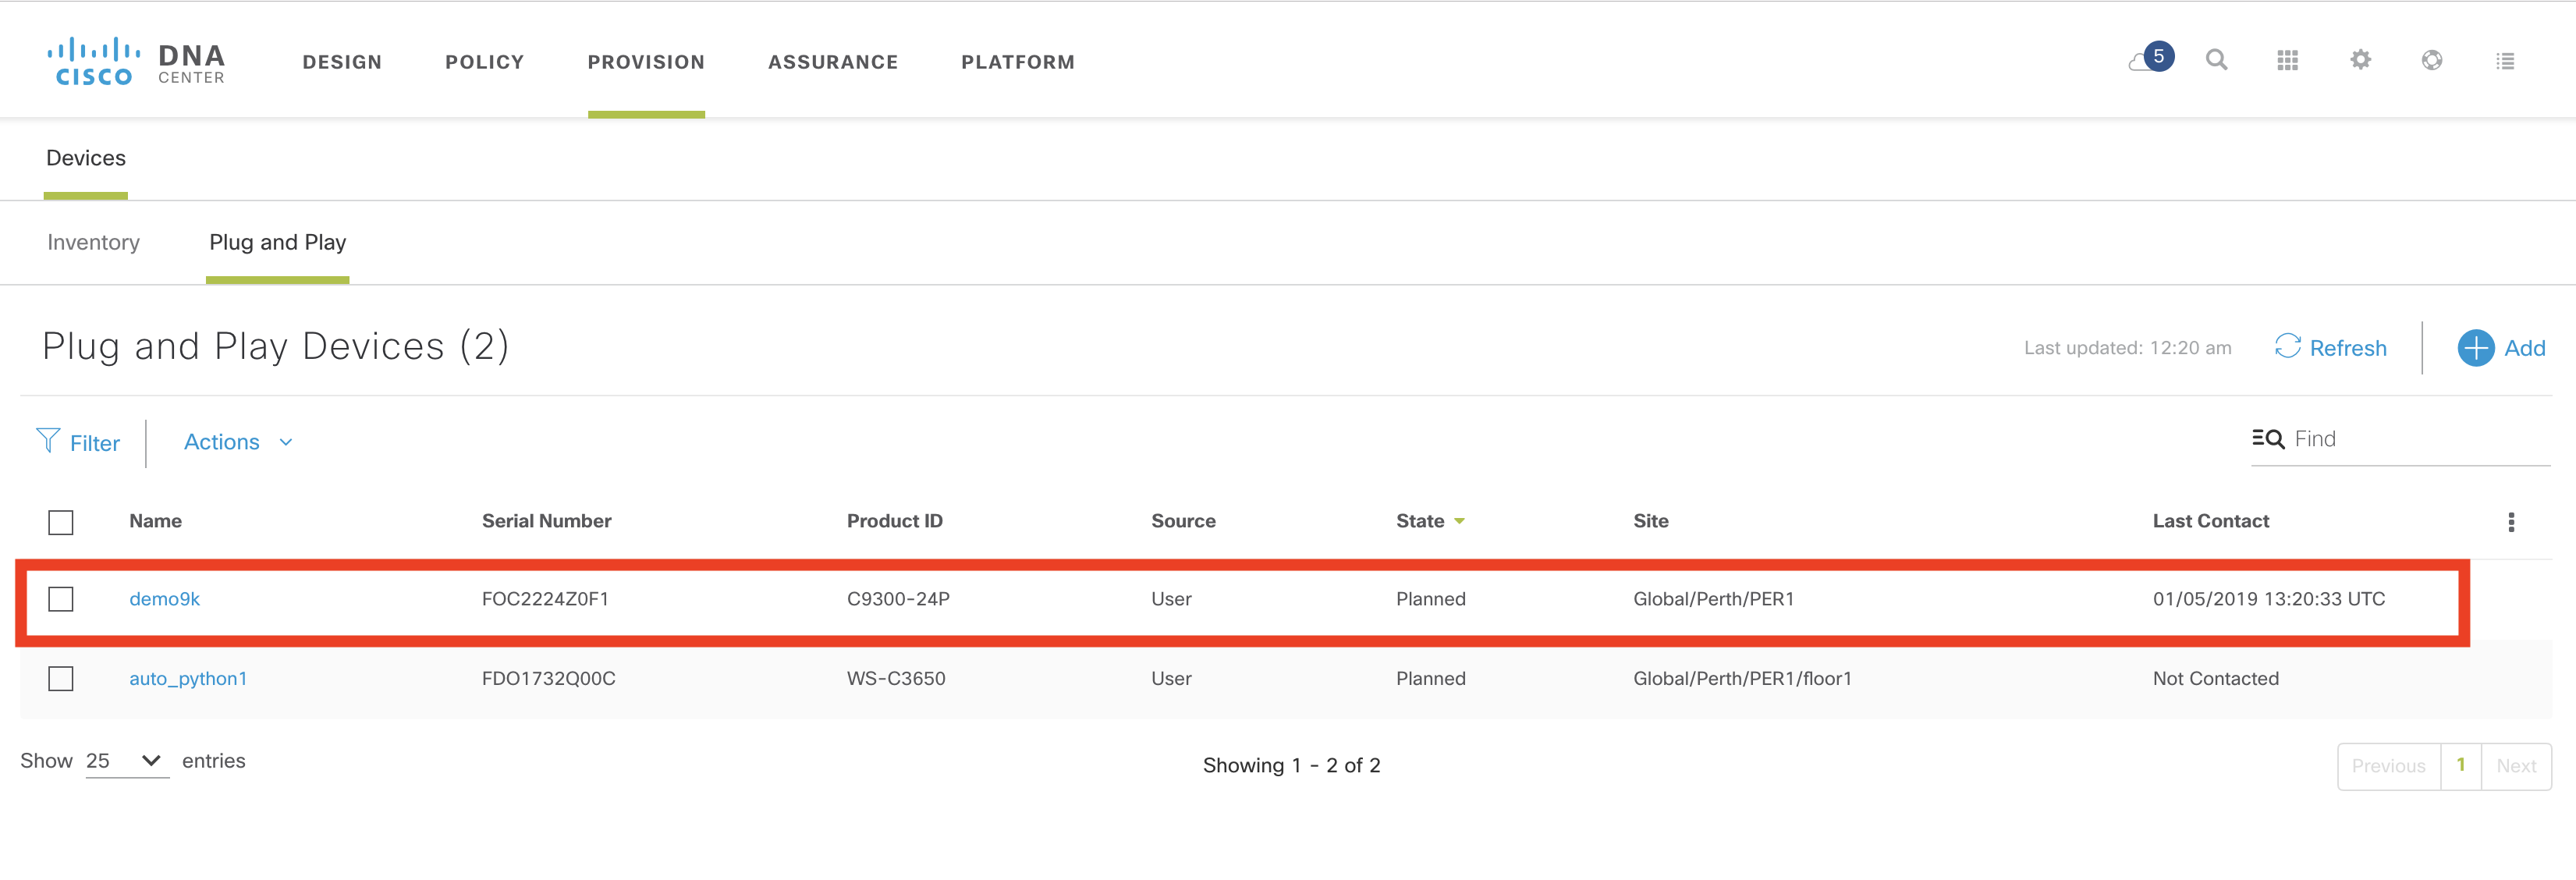Switch to the Inventory tab
Viewport: 2576px width, 880px height.
93,243
